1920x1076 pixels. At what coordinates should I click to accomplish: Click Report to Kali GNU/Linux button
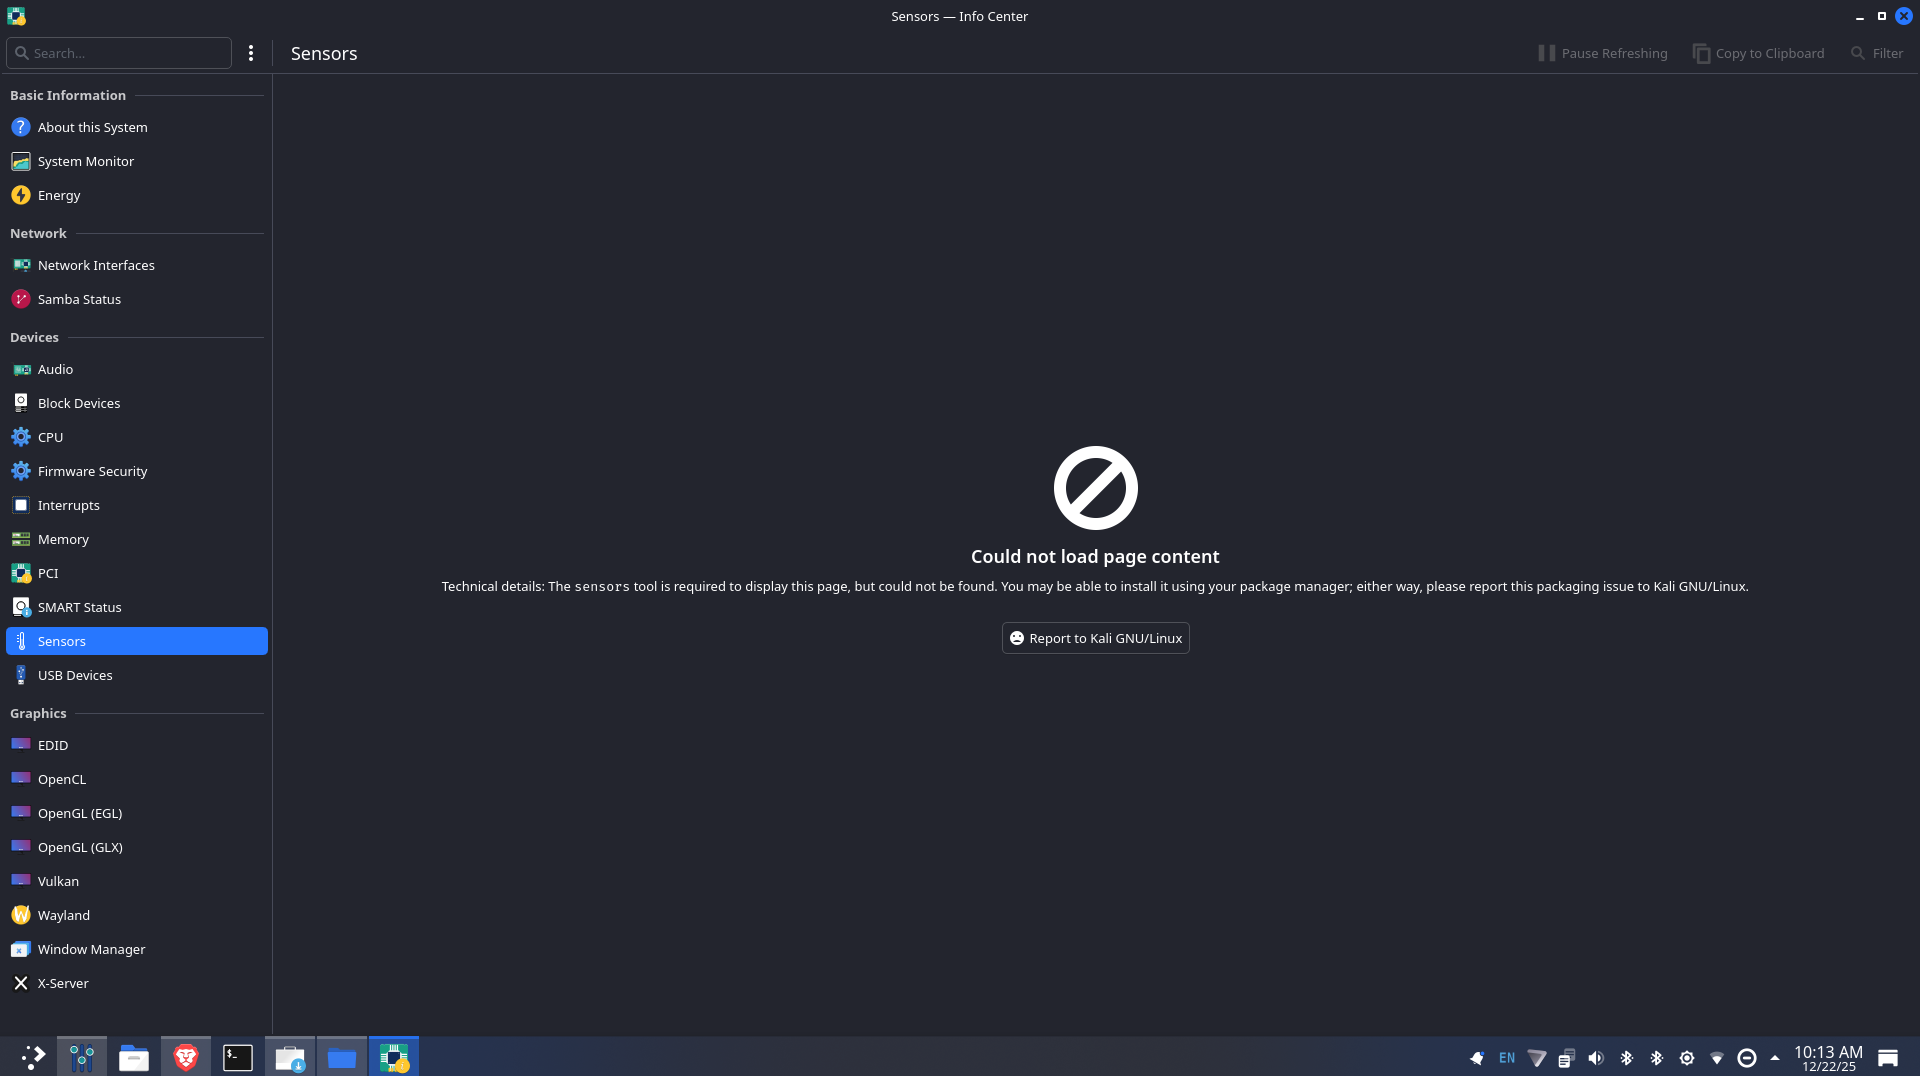click(x=1095, y=638)
